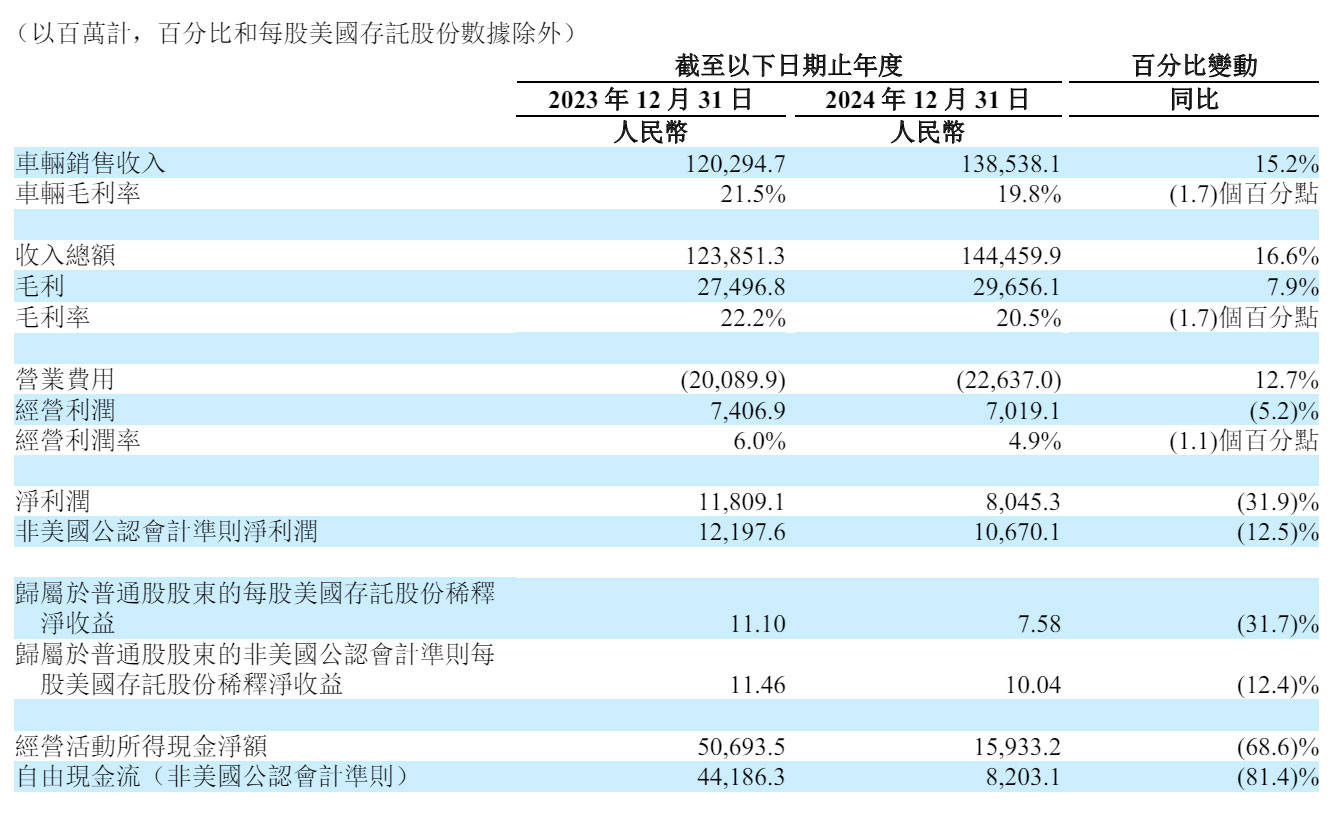Click the 2023年12月31日 column header
This screenshot has width=1334, height=816.
coord(650,99)
